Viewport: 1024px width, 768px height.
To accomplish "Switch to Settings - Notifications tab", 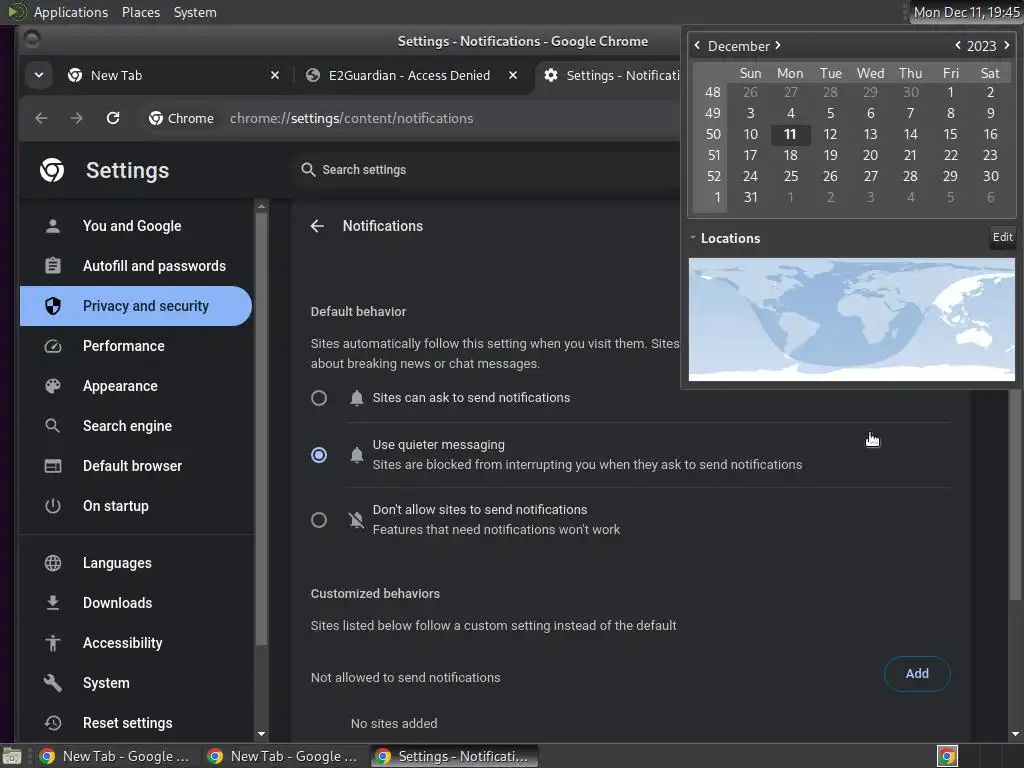I will [x=609, y=75].
